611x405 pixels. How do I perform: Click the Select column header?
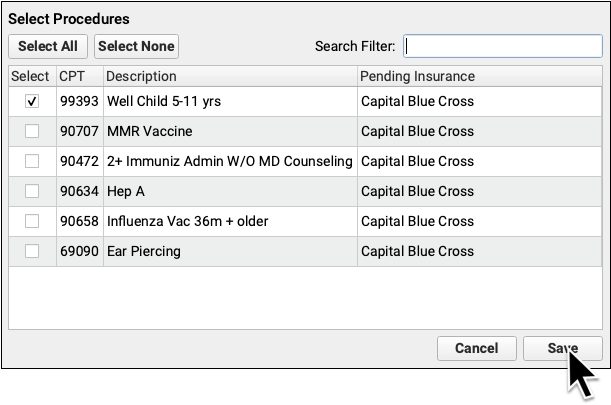click(x=31, y=76)
